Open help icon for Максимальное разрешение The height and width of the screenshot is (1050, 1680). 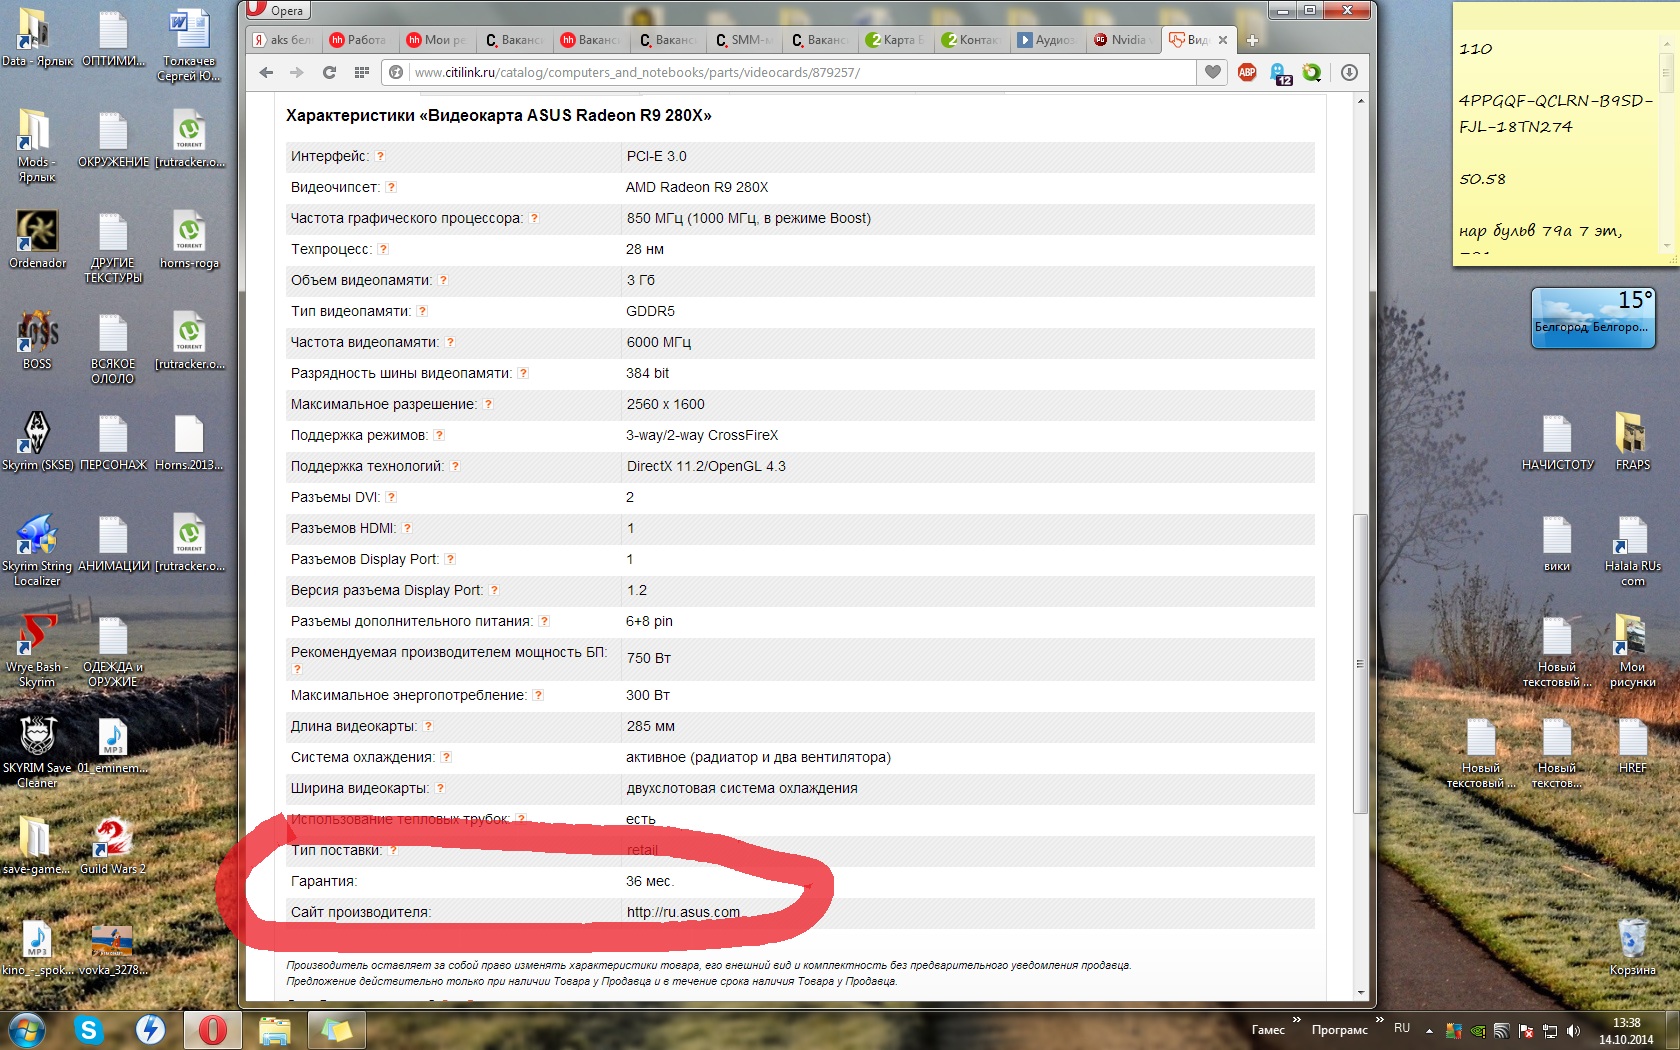(x=488, y=404)
